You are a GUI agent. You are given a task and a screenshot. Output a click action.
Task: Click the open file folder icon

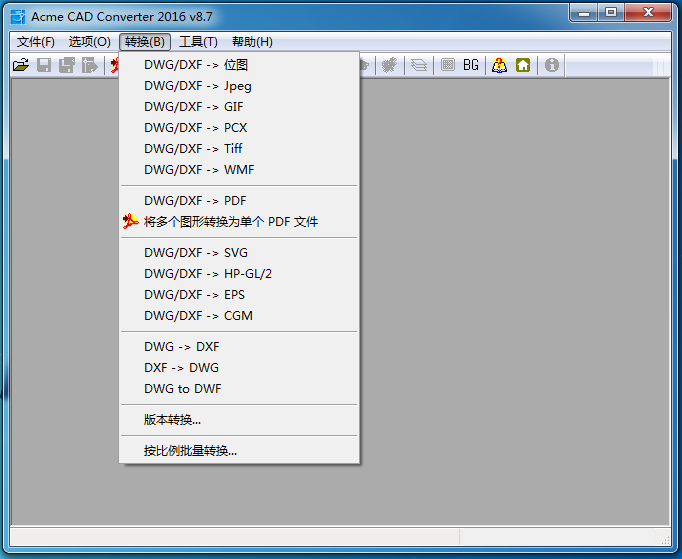point(21,65)
